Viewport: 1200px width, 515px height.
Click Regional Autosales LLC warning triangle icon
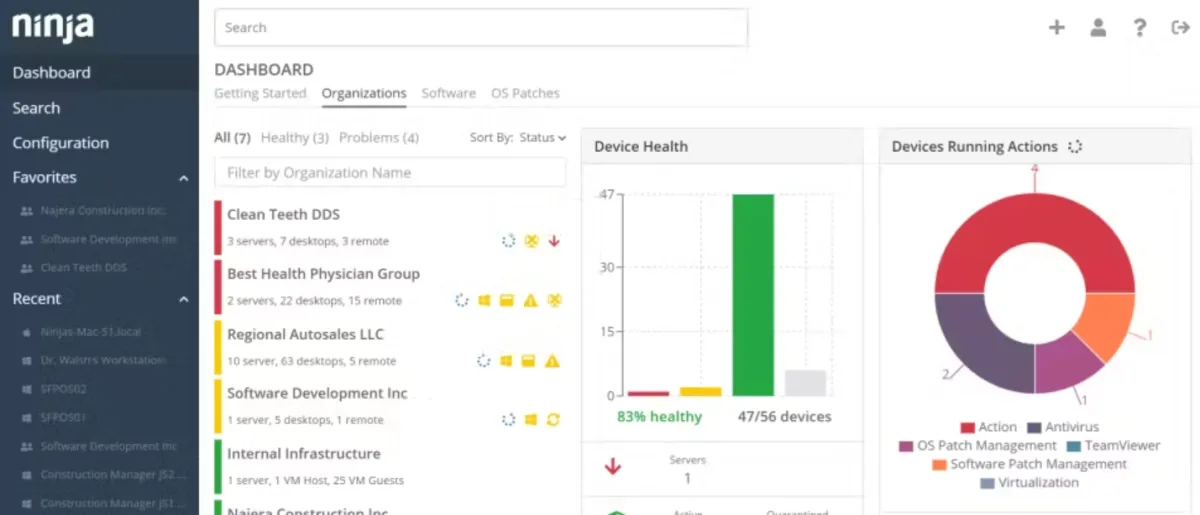pos(552,360)
